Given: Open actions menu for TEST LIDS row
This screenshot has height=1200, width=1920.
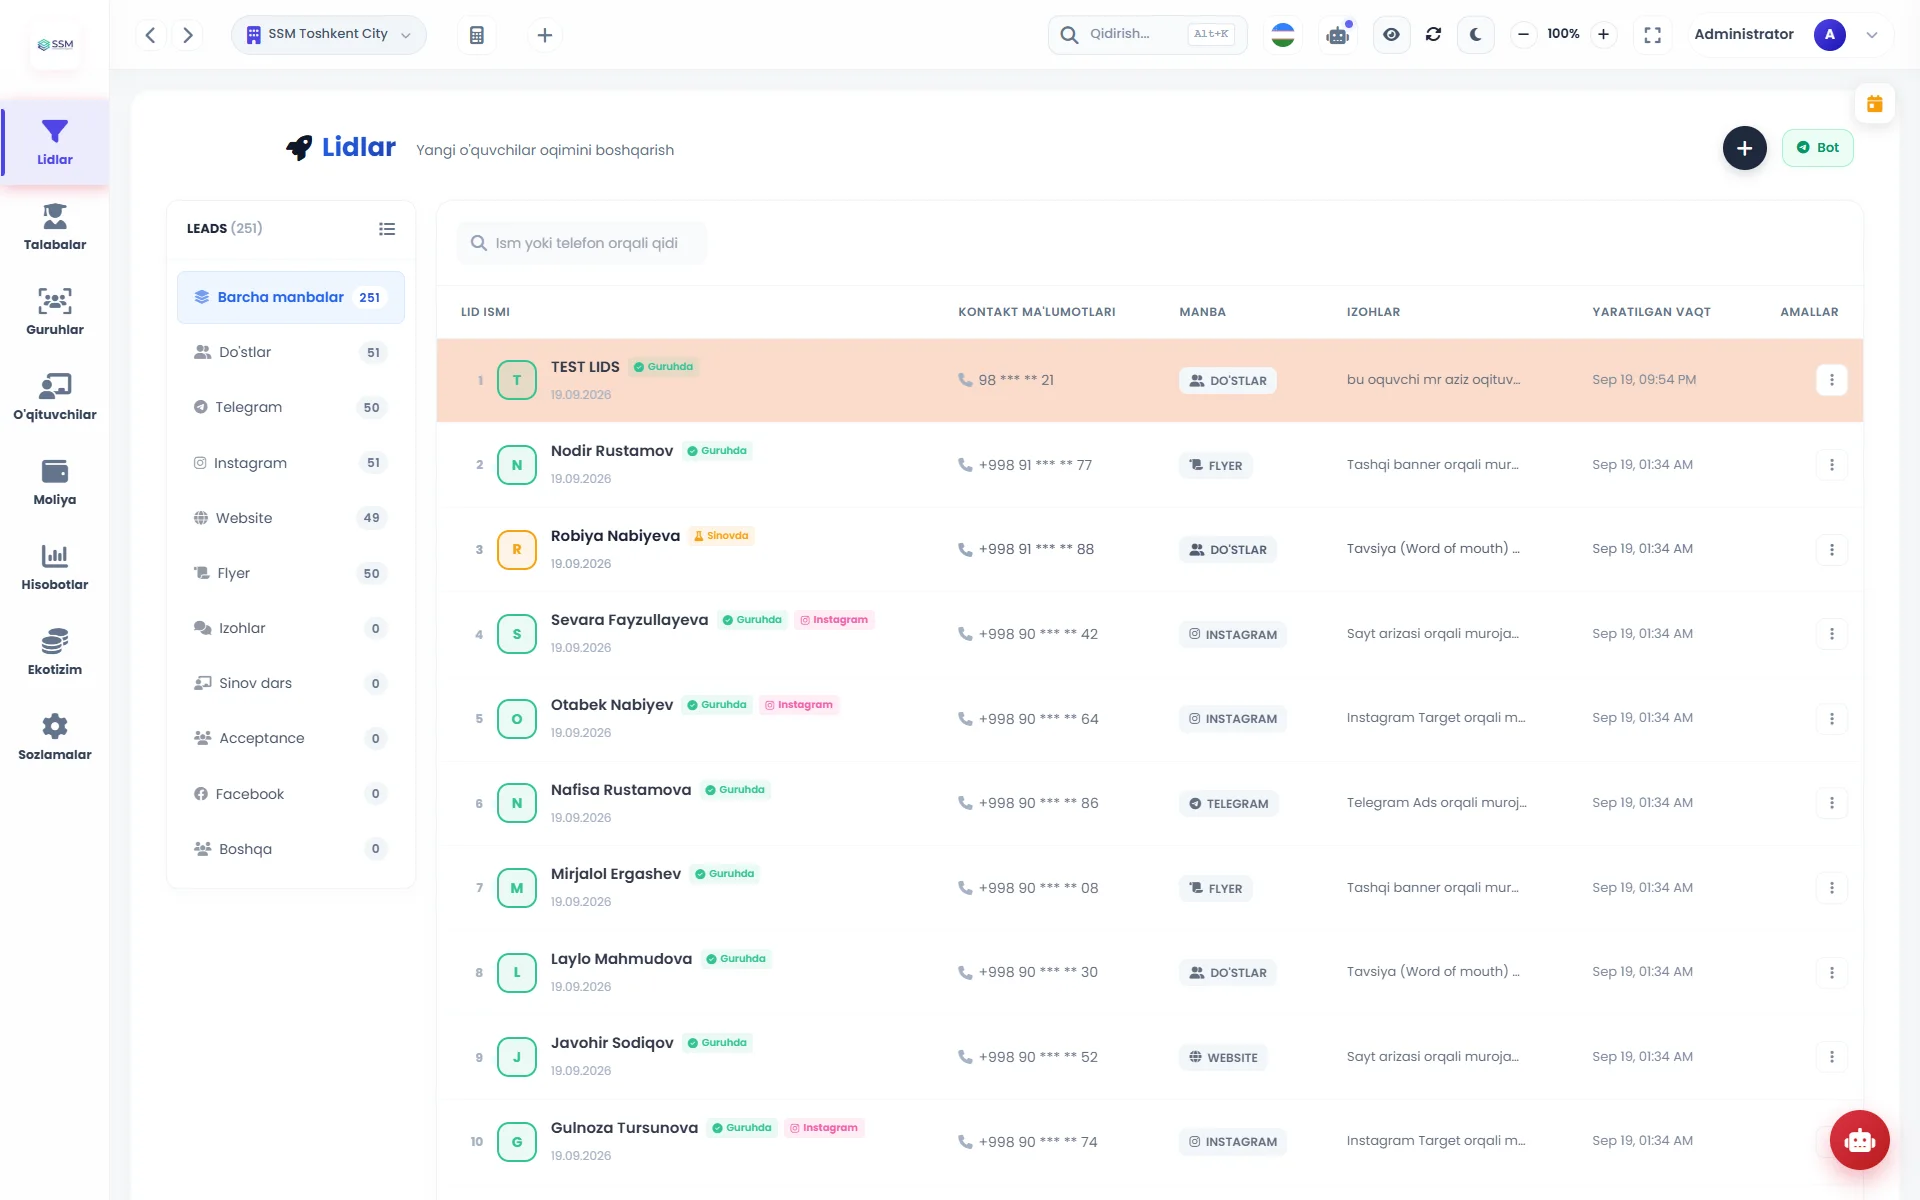Looking at the screenshot, I should (x=1831, y=380).
